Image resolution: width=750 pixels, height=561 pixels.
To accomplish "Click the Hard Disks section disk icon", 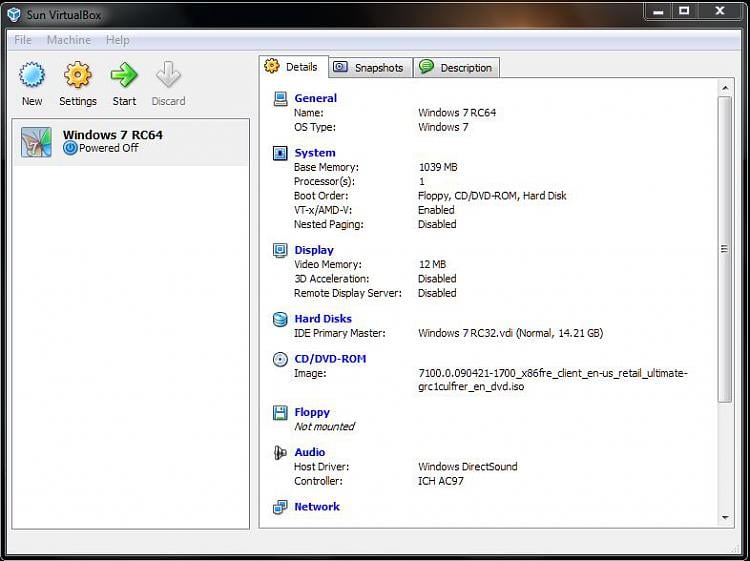I will [x=280, y=319].
